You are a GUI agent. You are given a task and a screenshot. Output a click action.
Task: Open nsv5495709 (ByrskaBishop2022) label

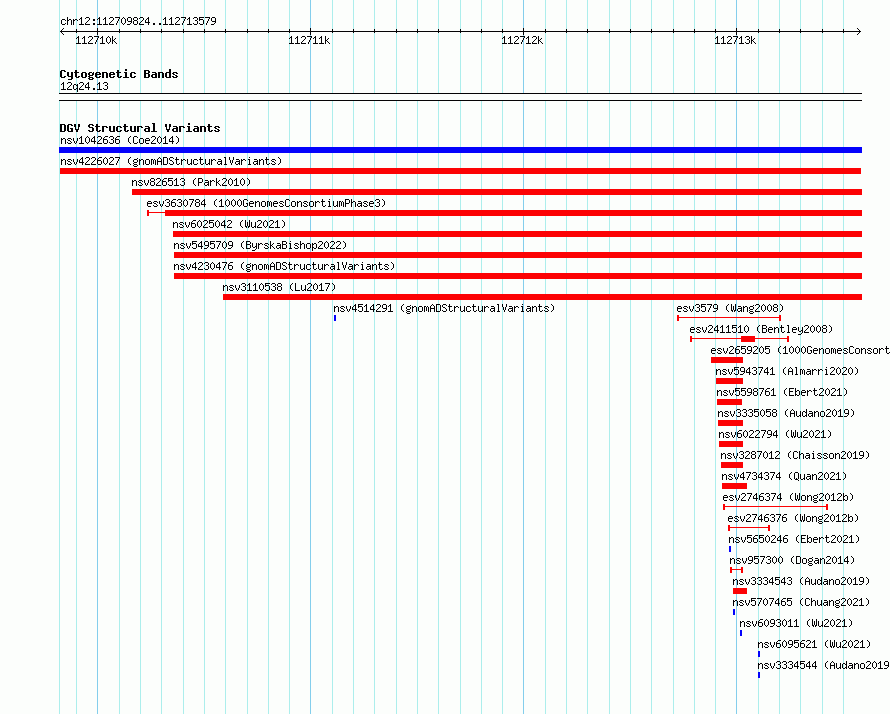pyautogui.click(x=260, y=245)
